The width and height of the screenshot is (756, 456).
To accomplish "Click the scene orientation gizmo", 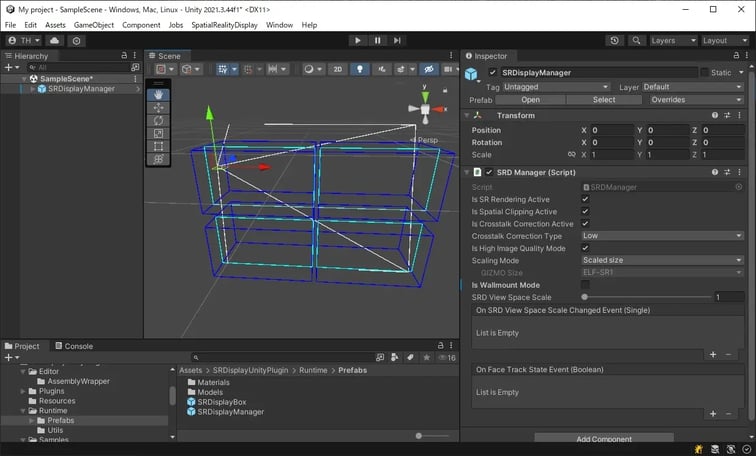I will point(425,108).
